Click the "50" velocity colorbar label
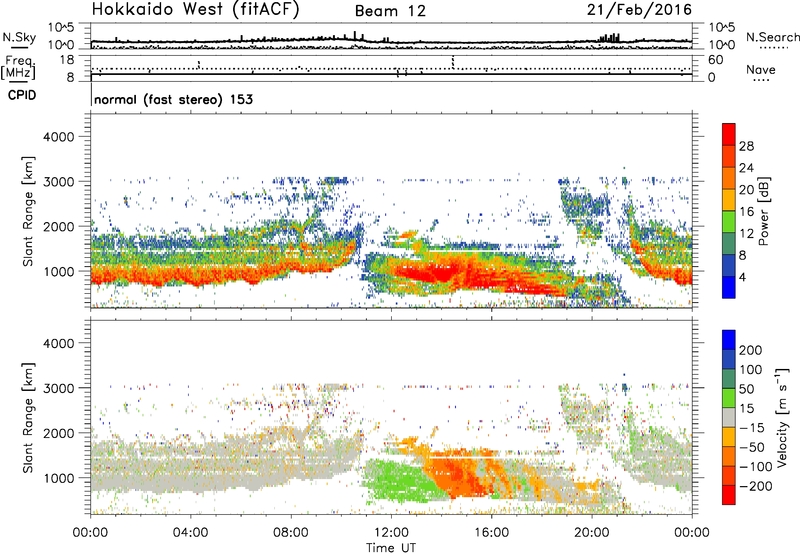The width and height of the screenshot is (800, 554). coord(746,389)
